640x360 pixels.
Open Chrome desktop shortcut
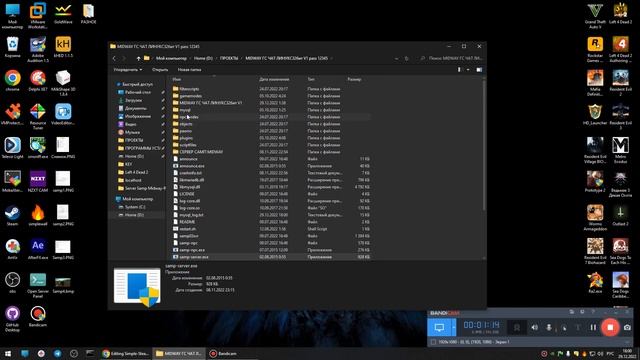point(13,80)
